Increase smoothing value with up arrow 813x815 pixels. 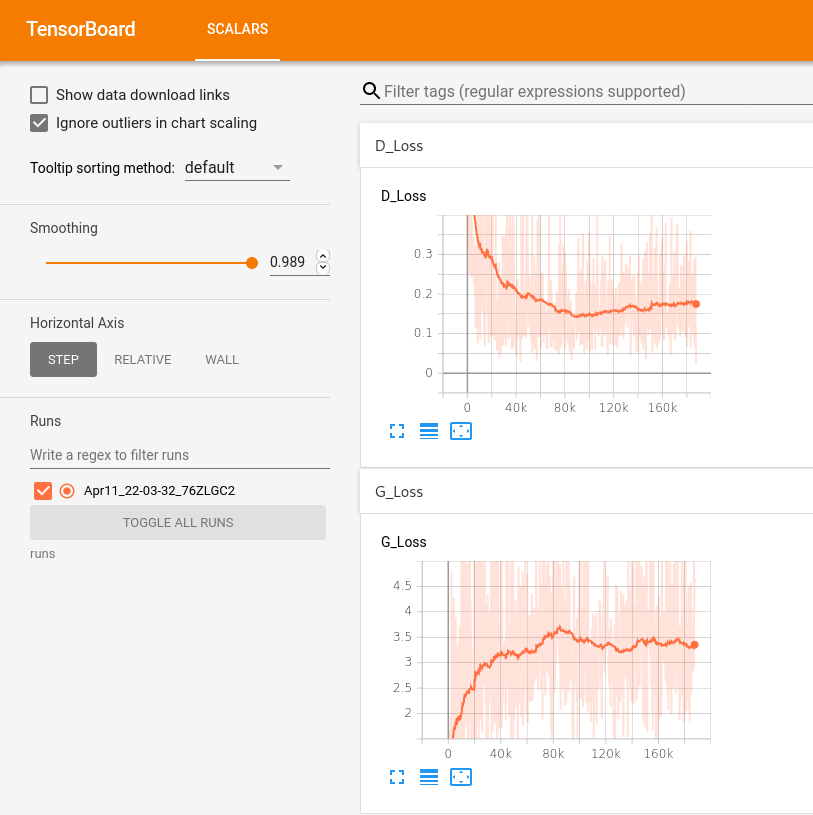(x=322, y=256)
